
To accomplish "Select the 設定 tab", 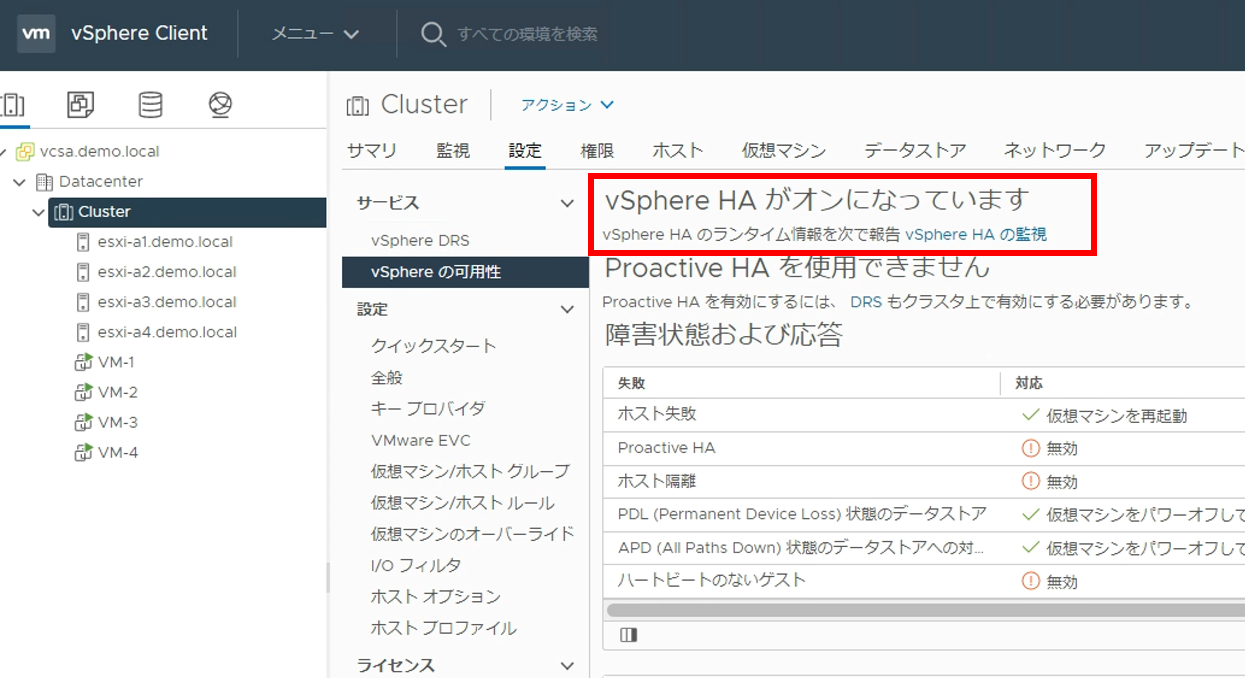I will tap(525, 151).
